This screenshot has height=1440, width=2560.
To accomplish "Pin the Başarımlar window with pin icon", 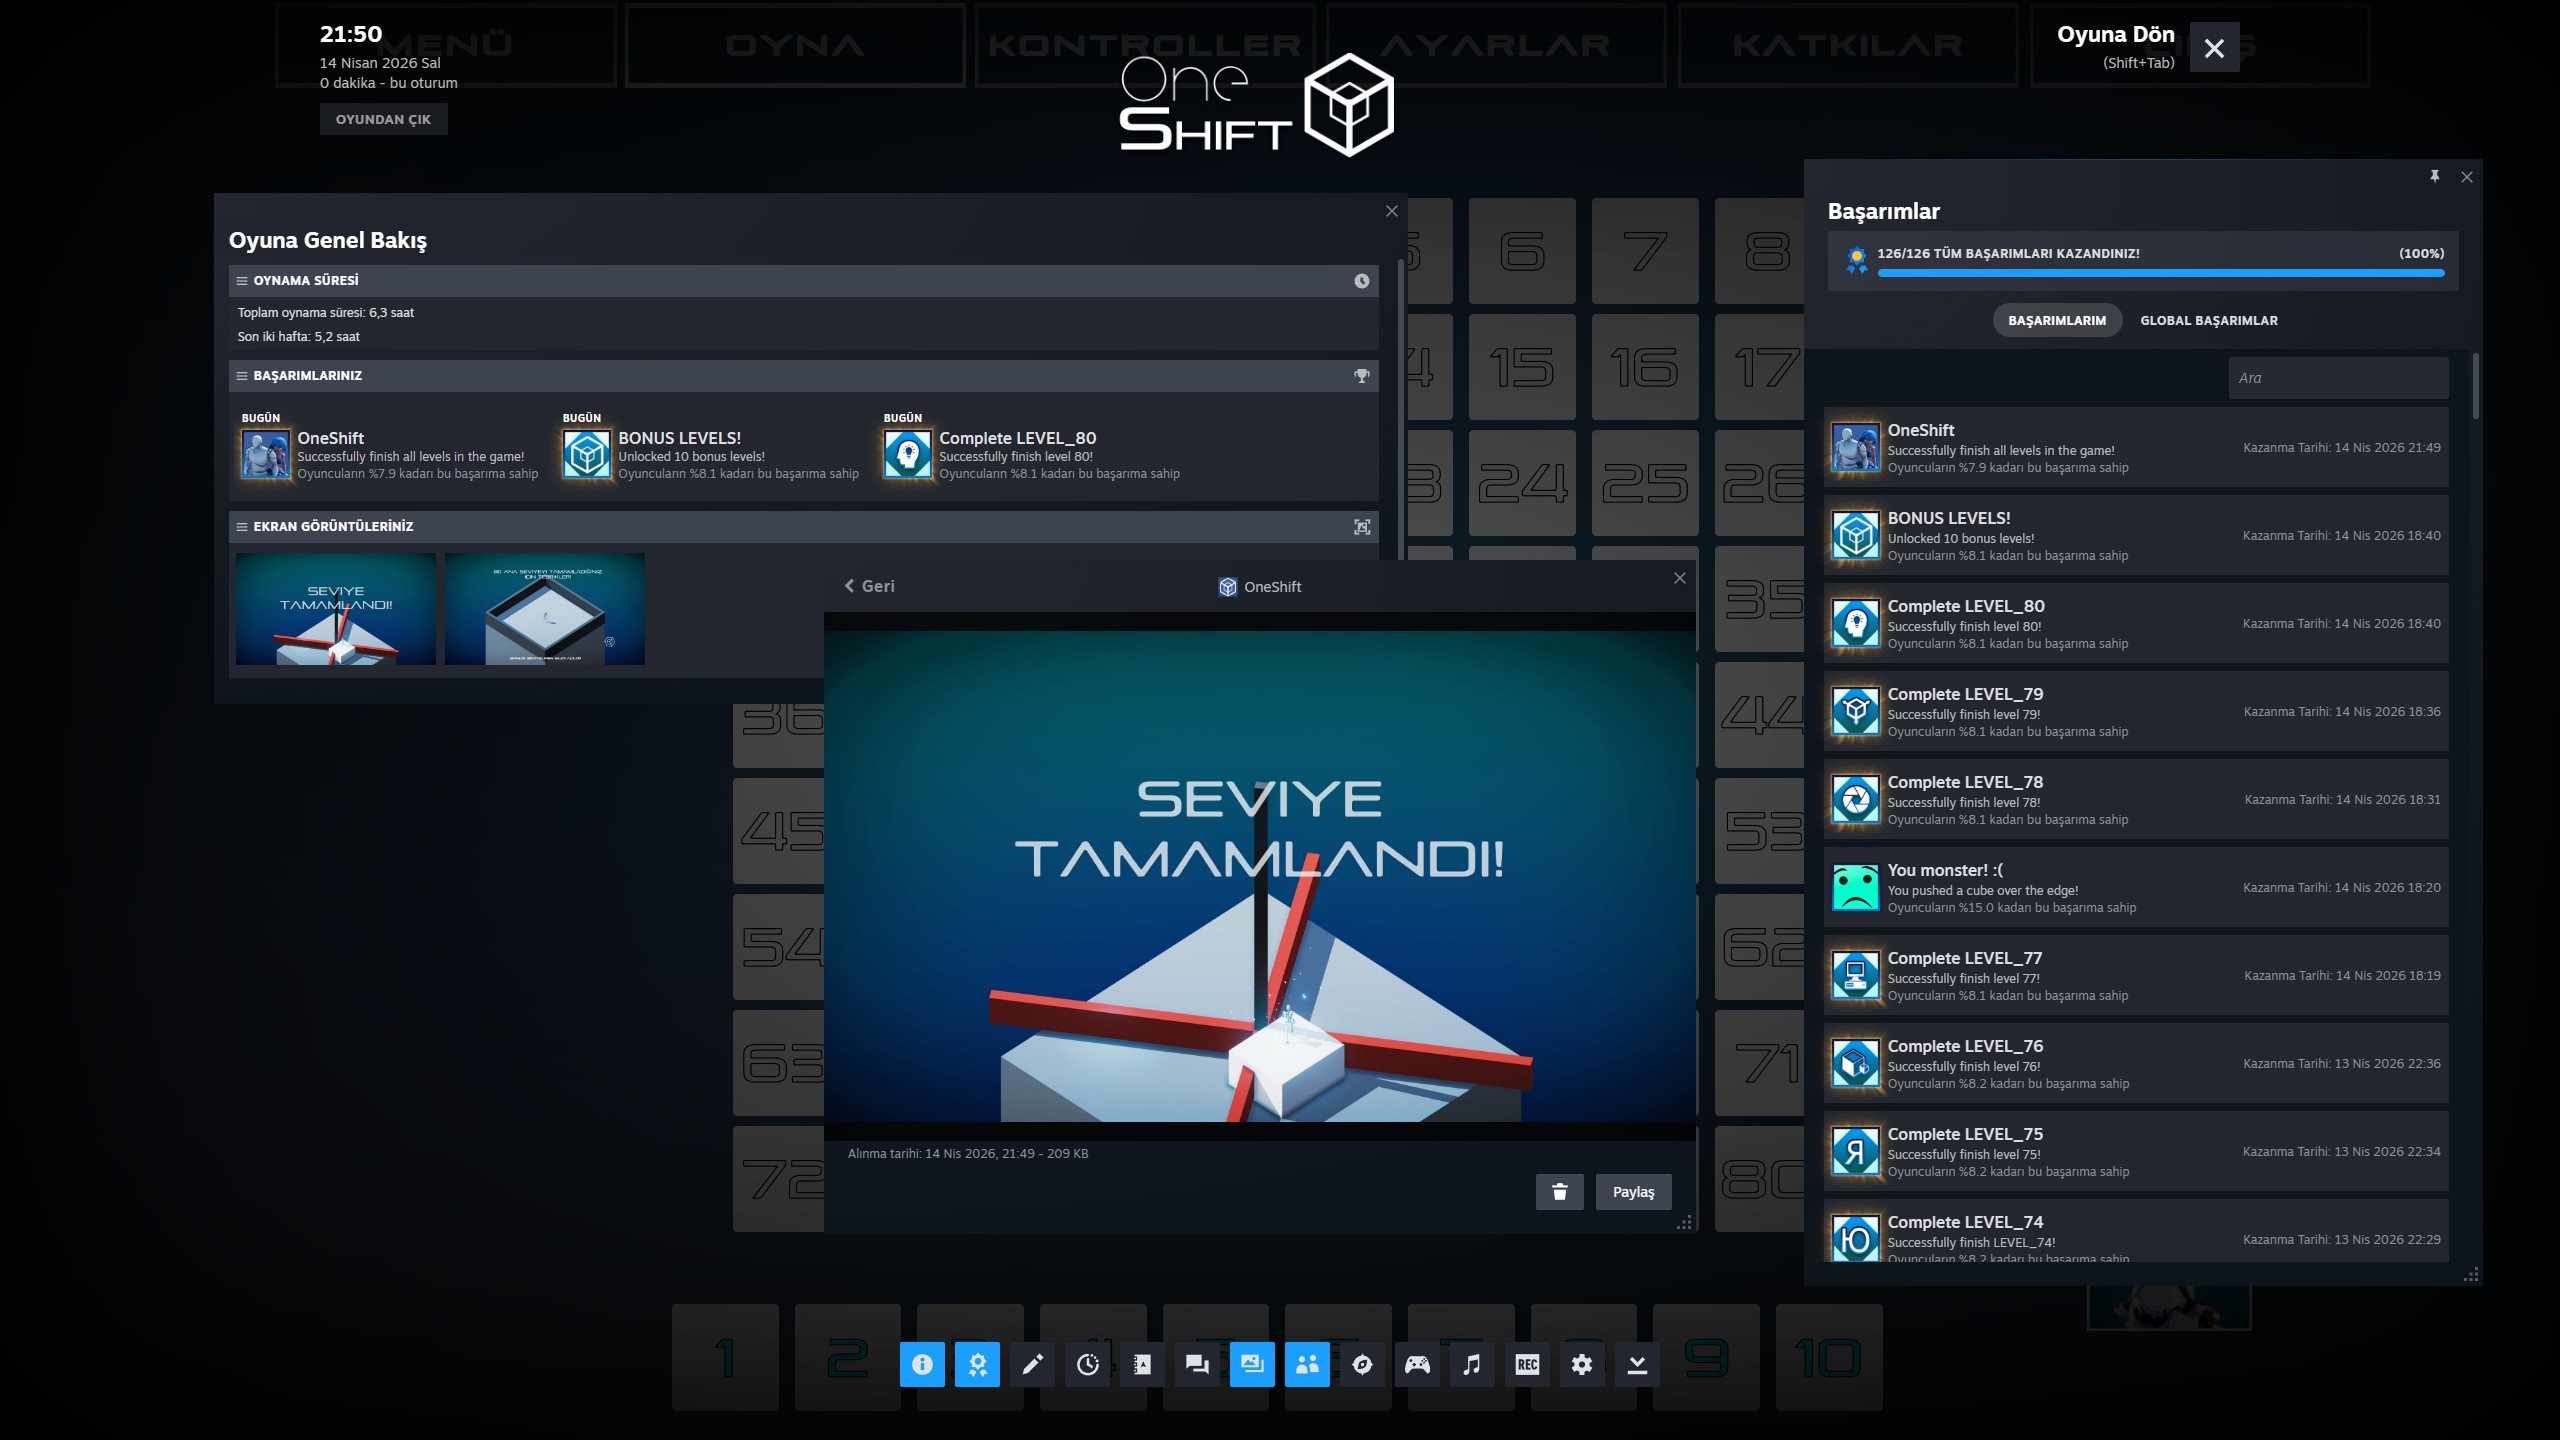I will (x=2435, y=177).
